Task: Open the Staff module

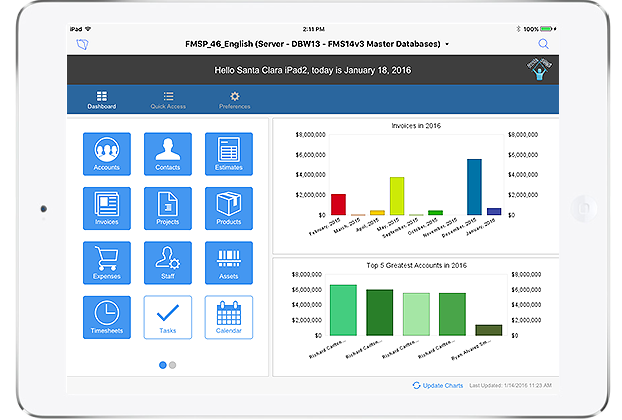Action: coord(168,263)
